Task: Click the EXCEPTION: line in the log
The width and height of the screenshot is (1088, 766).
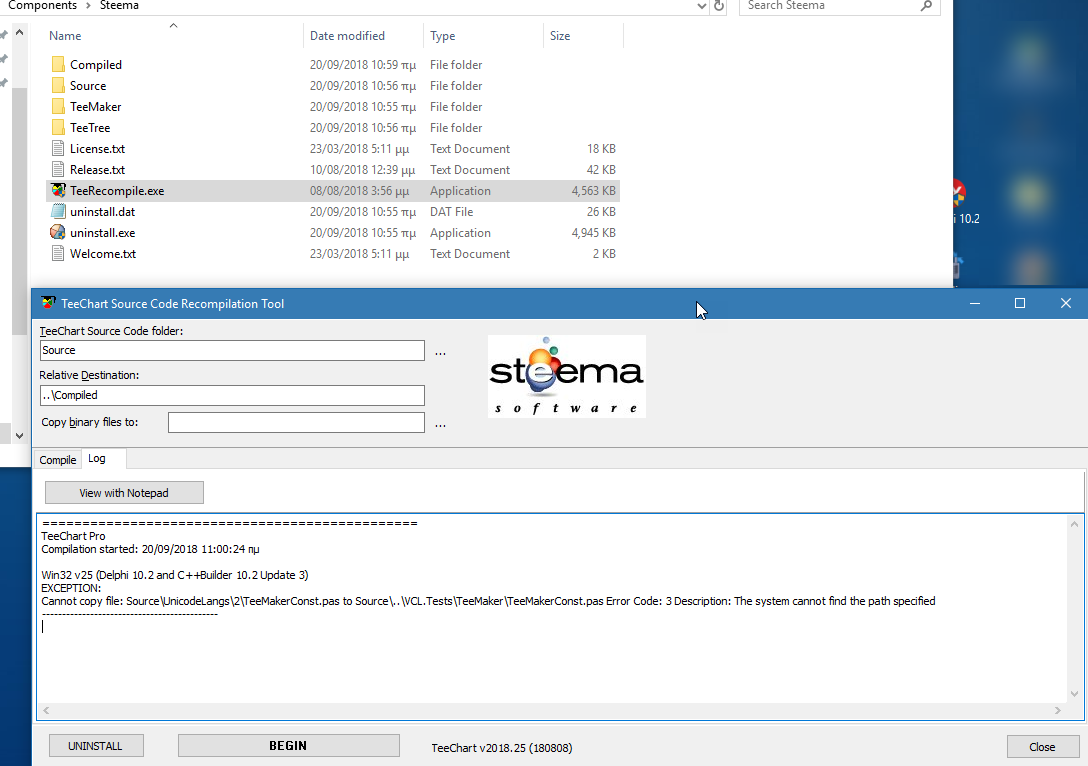Action: click(x=71, y=588)
